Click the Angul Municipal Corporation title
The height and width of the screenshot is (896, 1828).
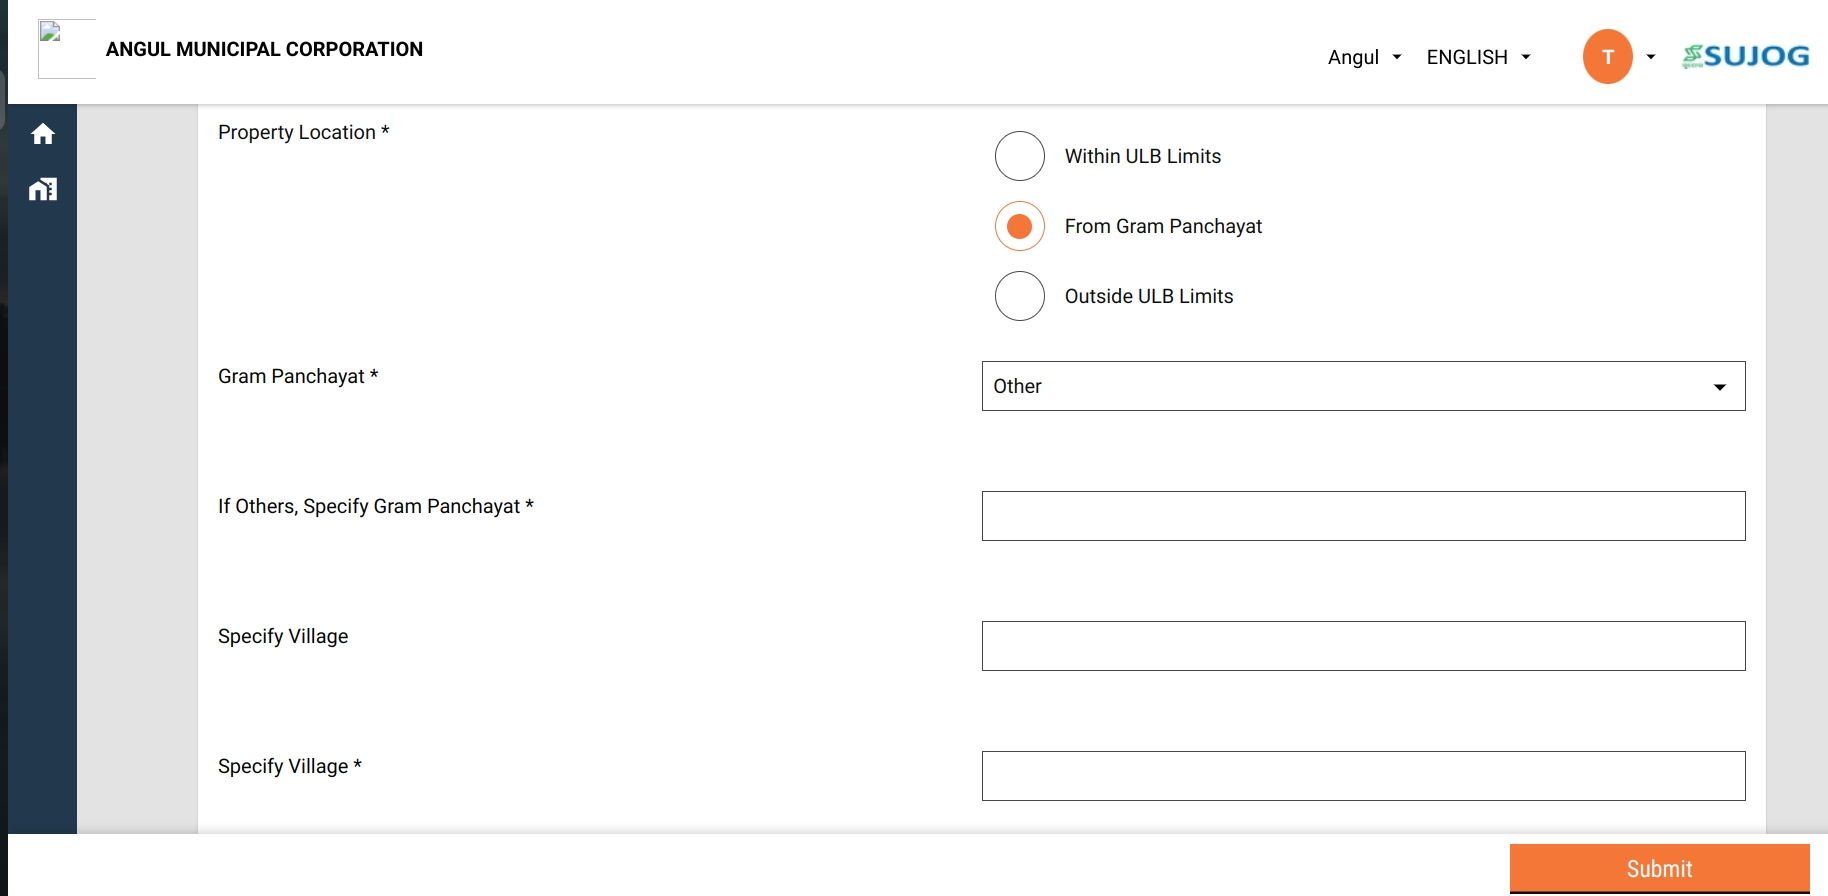coord(264,49)
